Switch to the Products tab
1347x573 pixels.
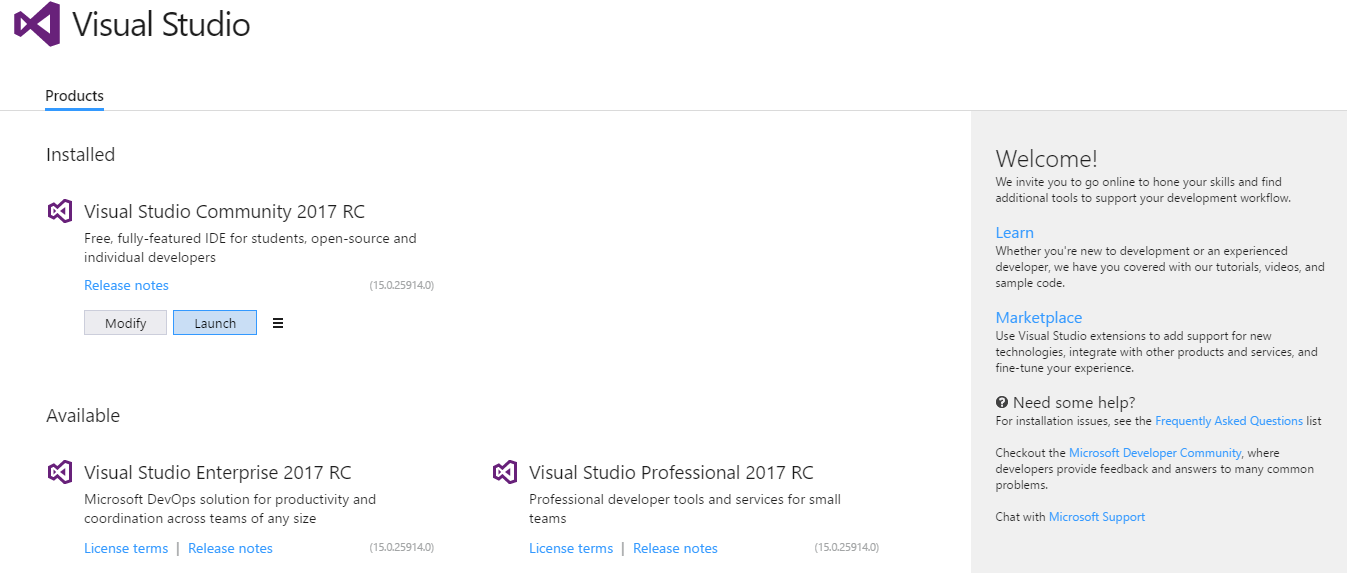pos(74,96)
